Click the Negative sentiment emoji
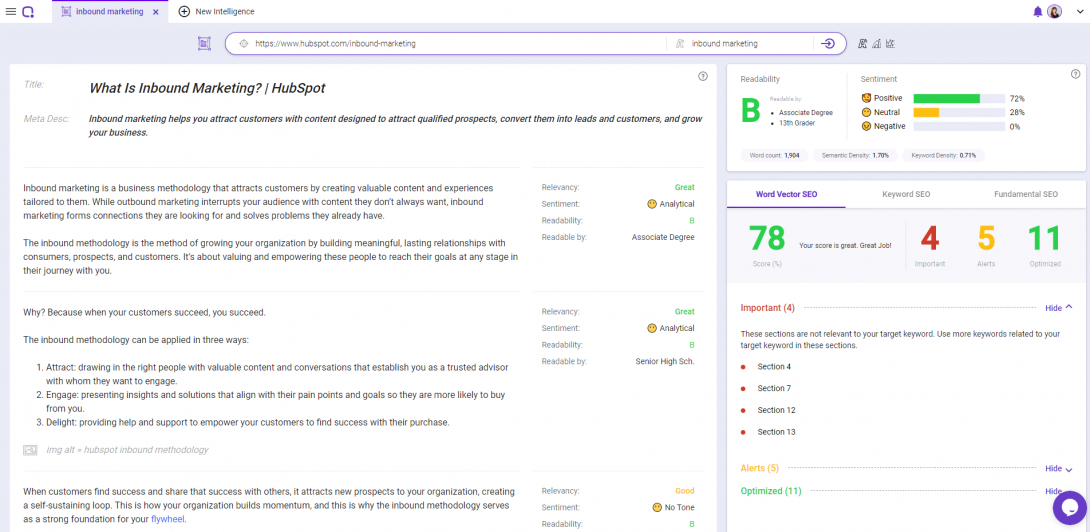The image size is (1090, 532). pyautogui.click(x=866, y=127)
